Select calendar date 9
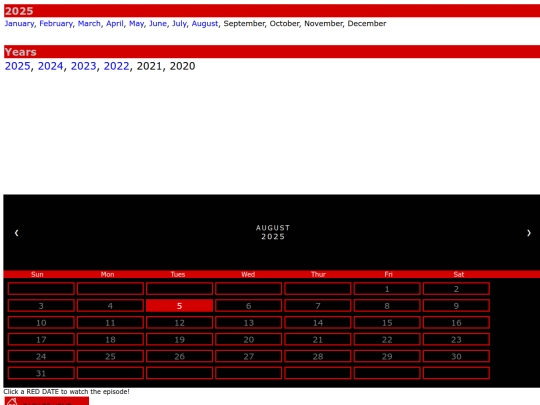 point(456,306)
